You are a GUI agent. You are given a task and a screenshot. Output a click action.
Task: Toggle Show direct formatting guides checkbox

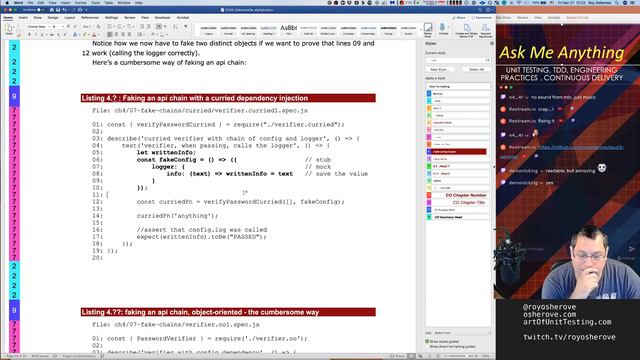click(427, 347)
